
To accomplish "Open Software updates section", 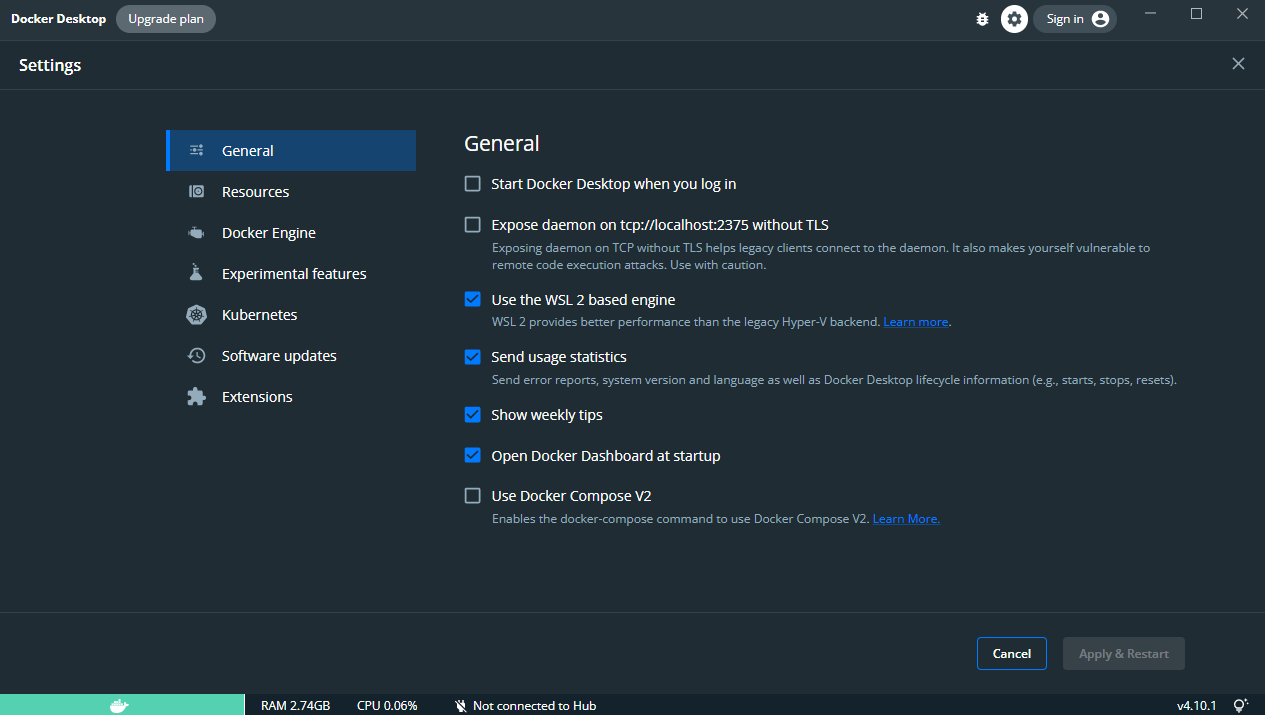I will click(291, 356).
